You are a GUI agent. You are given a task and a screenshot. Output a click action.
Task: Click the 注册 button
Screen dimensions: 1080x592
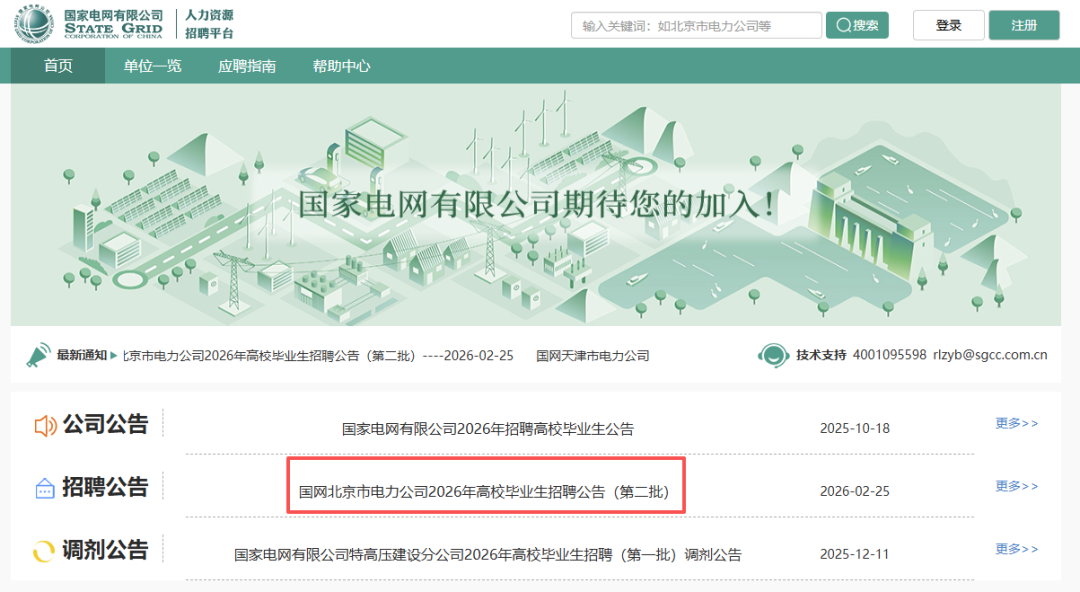pyautogui.click(x=1023, y=24)
